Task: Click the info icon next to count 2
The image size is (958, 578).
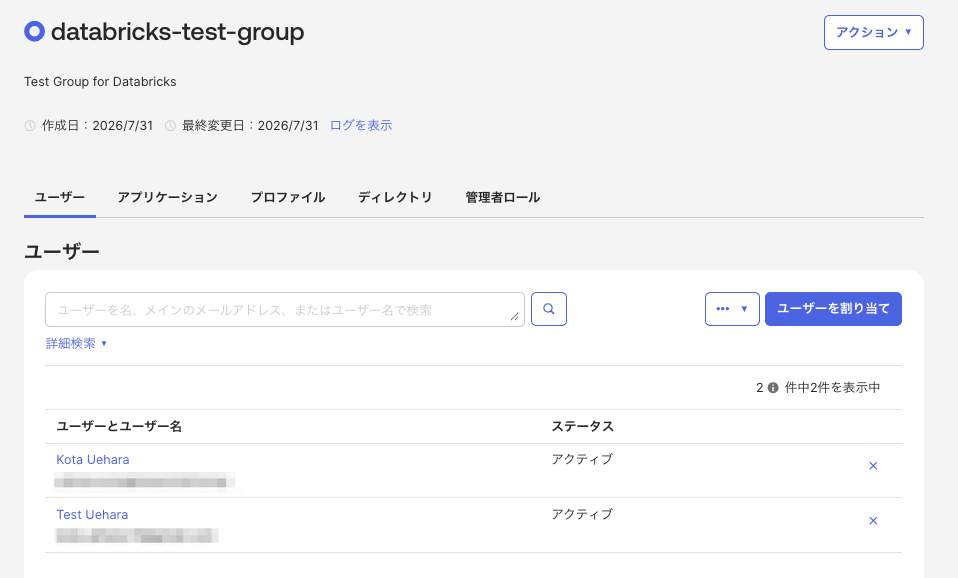Action: pos(773,387)
